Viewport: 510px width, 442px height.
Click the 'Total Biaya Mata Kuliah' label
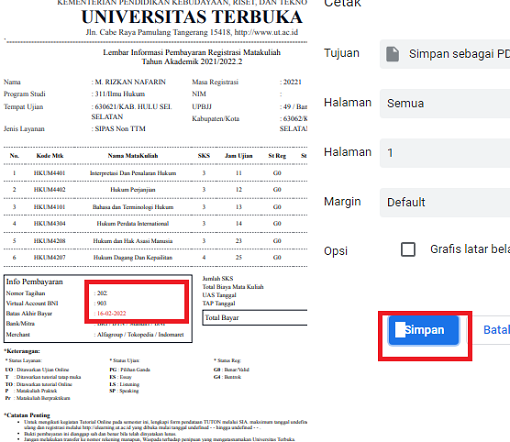click(x=233, y=287)
